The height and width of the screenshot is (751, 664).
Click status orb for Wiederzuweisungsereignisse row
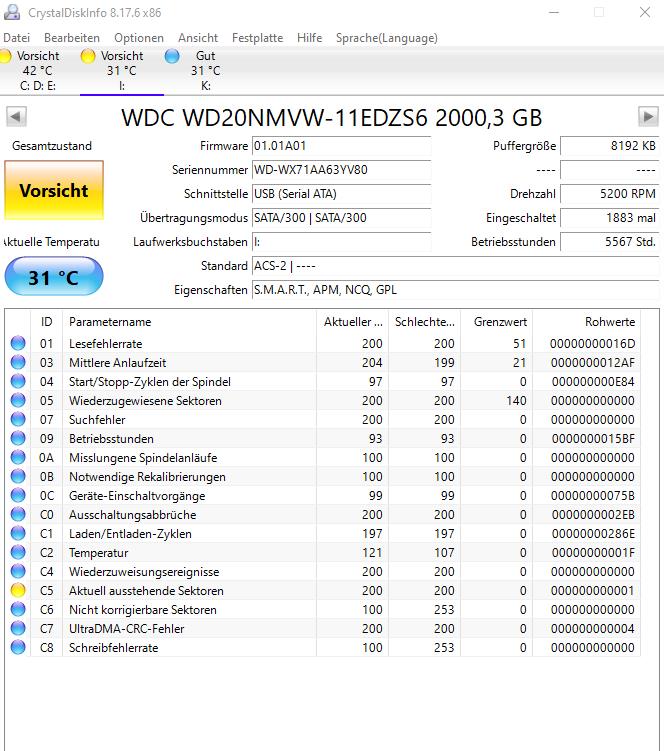pos(18,571)
